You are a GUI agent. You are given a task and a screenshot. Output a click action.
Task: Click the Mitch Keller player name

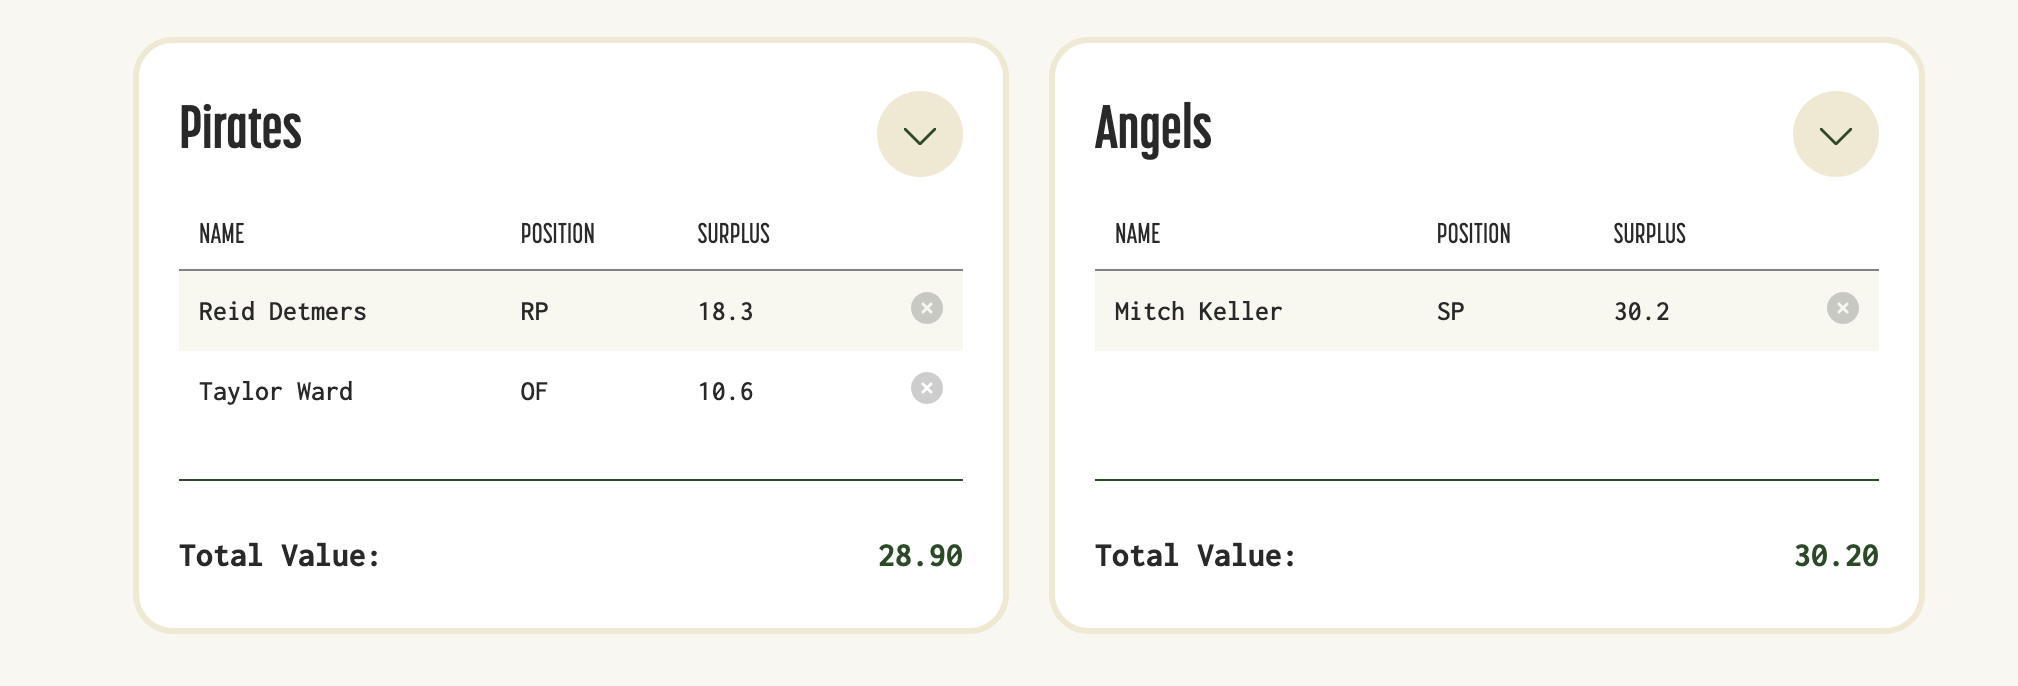tap(1198, 311)
